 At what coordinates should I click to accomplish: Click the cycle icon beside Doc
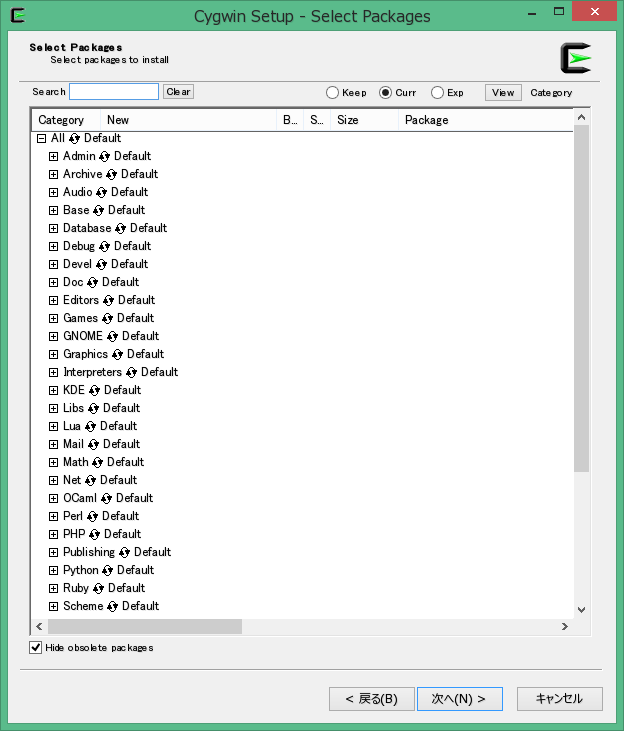pos(92,283)
